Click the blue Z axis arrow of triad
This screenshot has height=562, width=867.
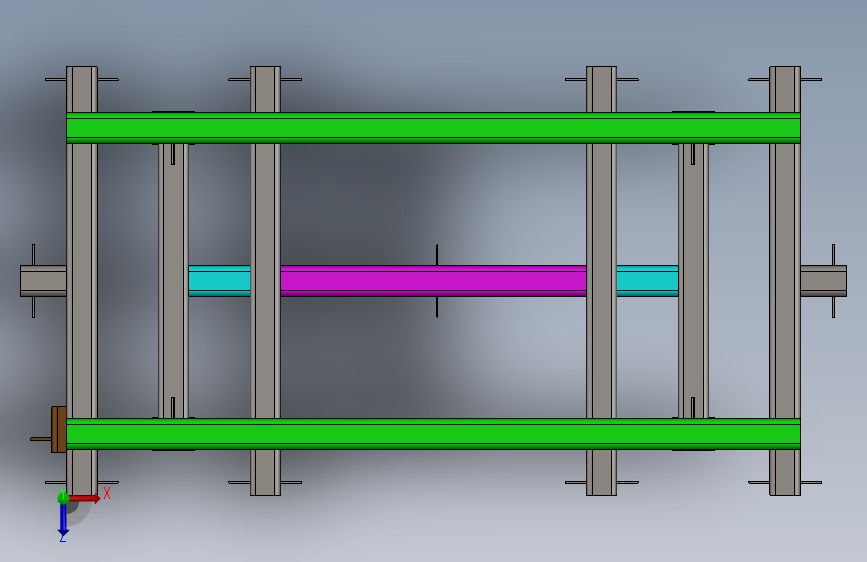(63, 520)
